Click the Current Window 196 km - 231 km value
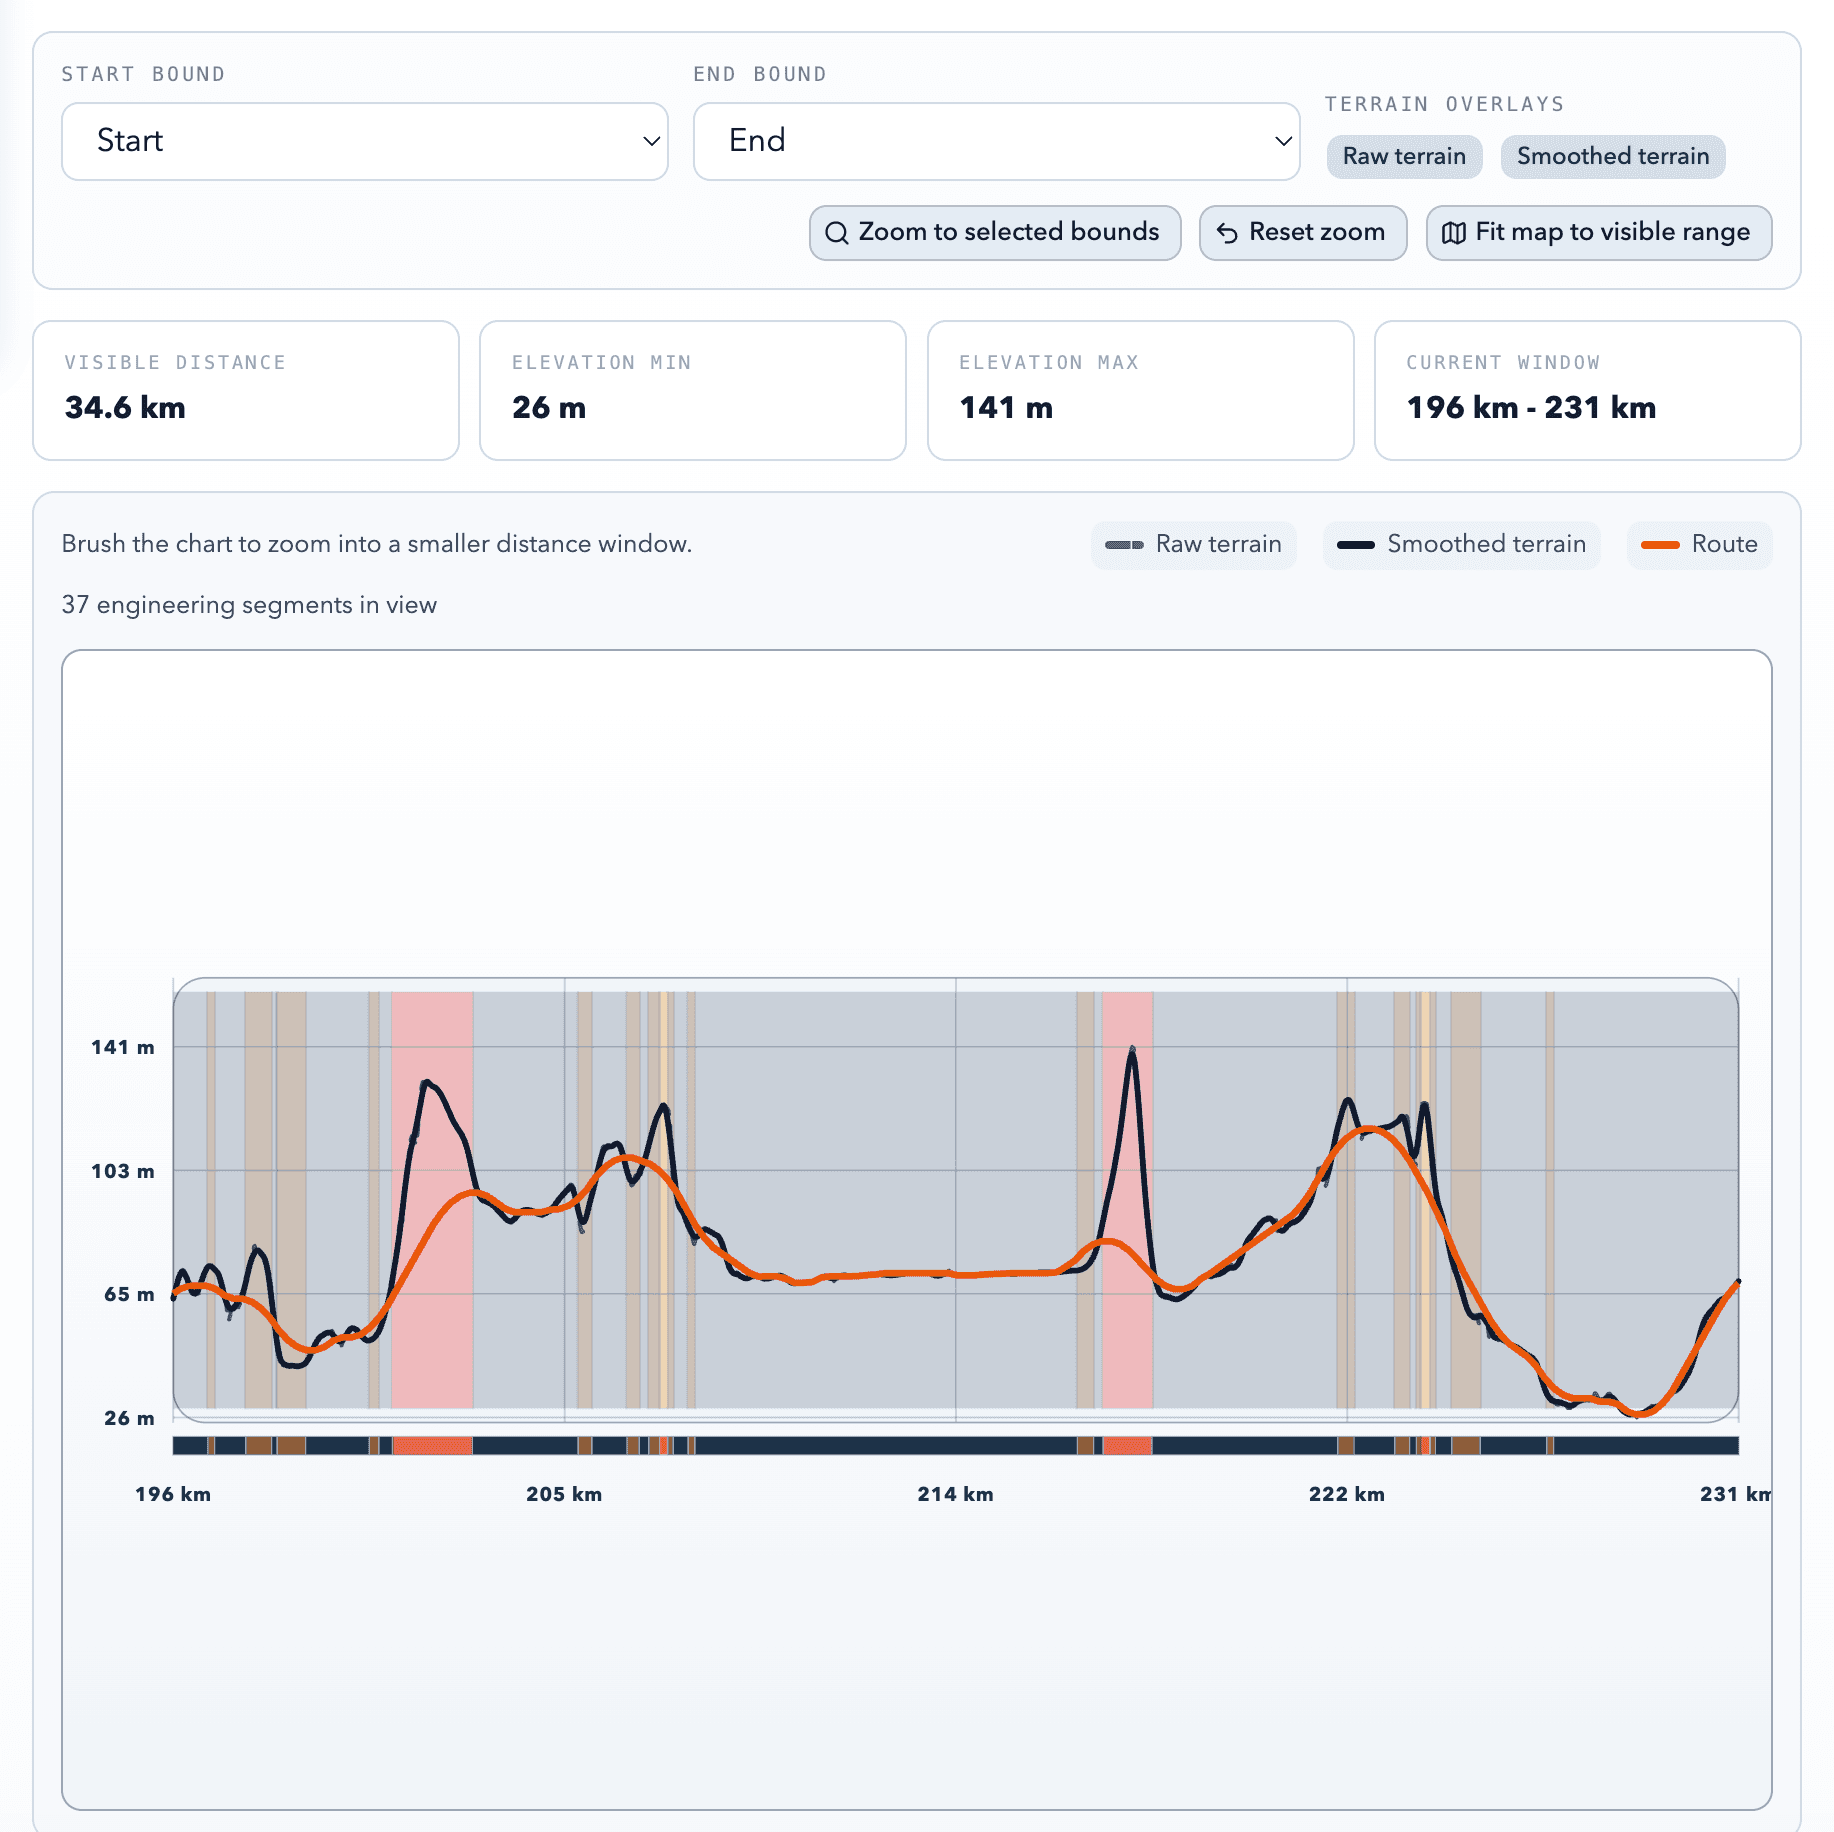The width and height of the screenshot is (1834, 1832). tap(1531, 408)
